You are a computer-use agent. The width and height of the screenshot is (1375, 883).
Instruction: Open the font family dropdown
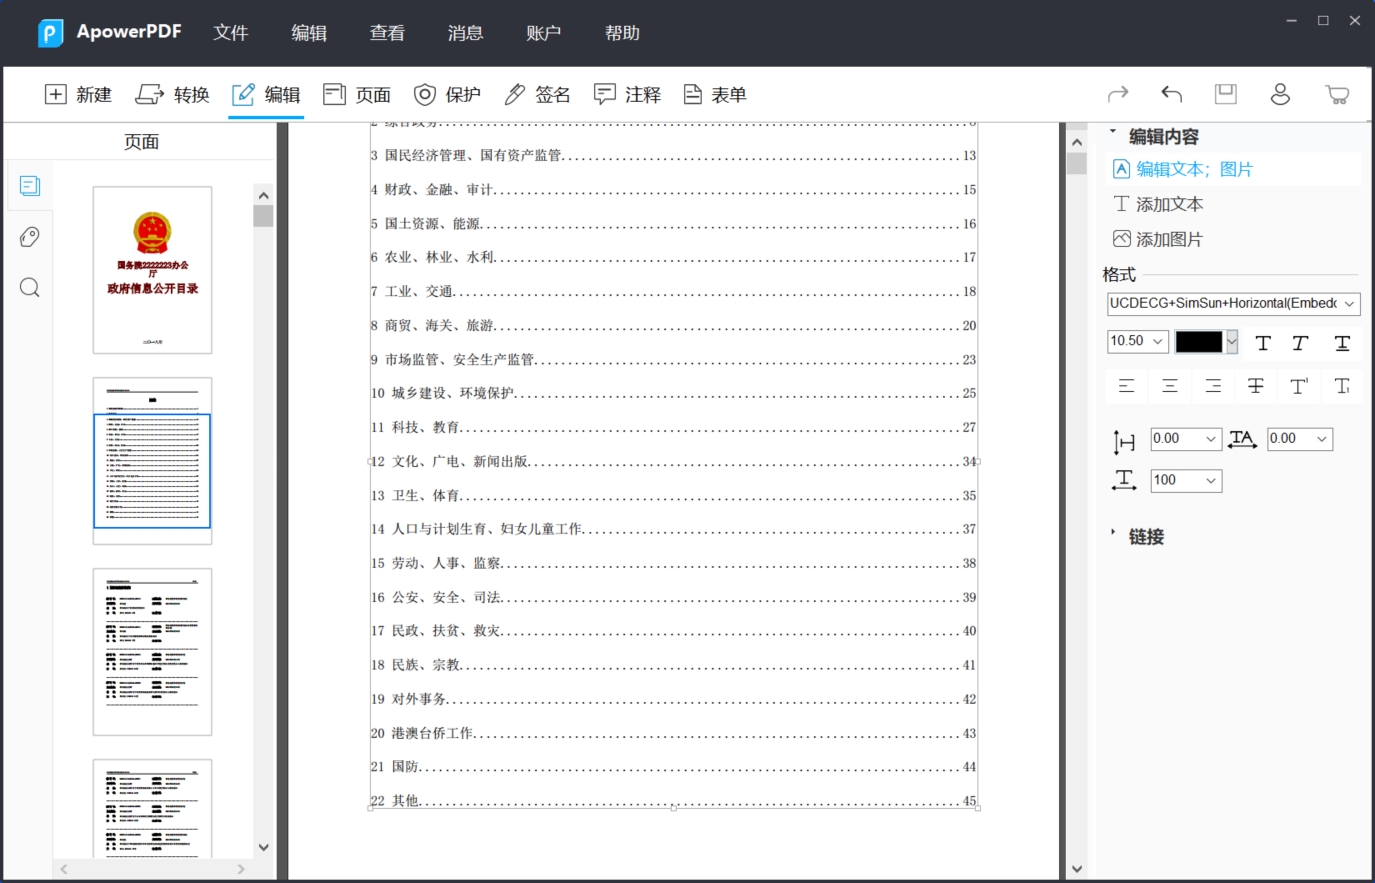pyautogui.click(x=1233, y=304)
